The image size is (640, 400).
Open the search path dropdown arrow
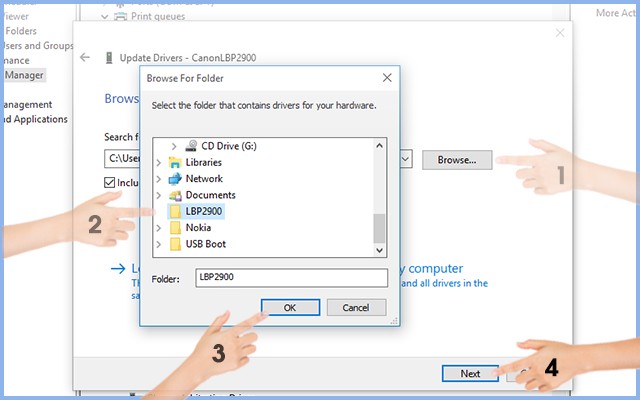pos(405,159)
